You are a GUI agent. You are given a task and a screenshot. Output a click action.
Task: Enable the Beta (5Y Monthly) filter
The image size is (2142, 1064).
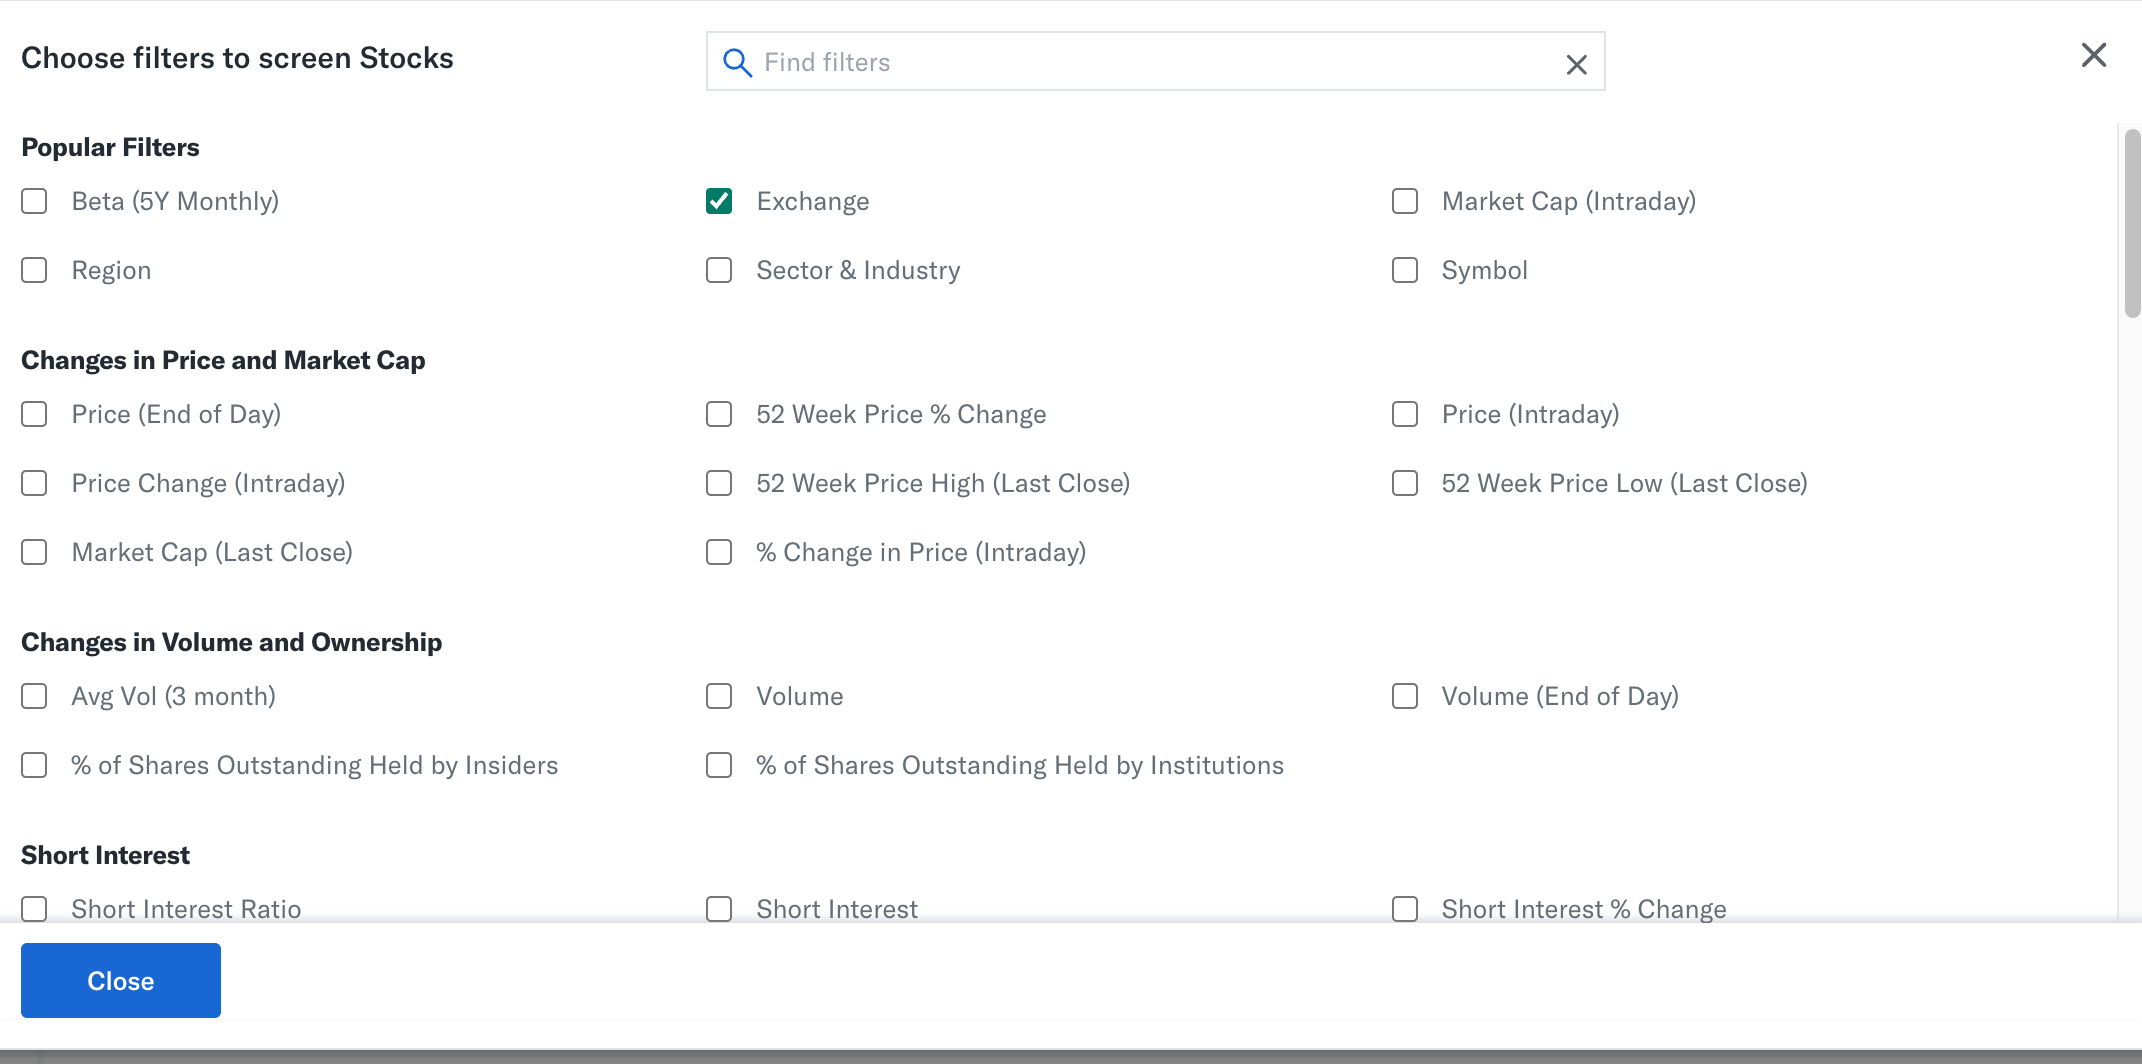point(34,201)
